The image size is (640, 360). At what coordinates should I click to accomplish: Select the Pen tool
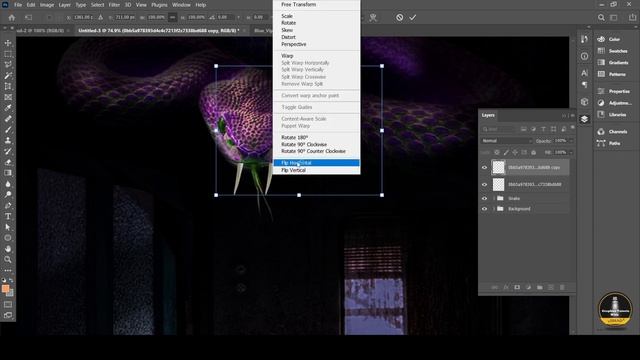8,205
